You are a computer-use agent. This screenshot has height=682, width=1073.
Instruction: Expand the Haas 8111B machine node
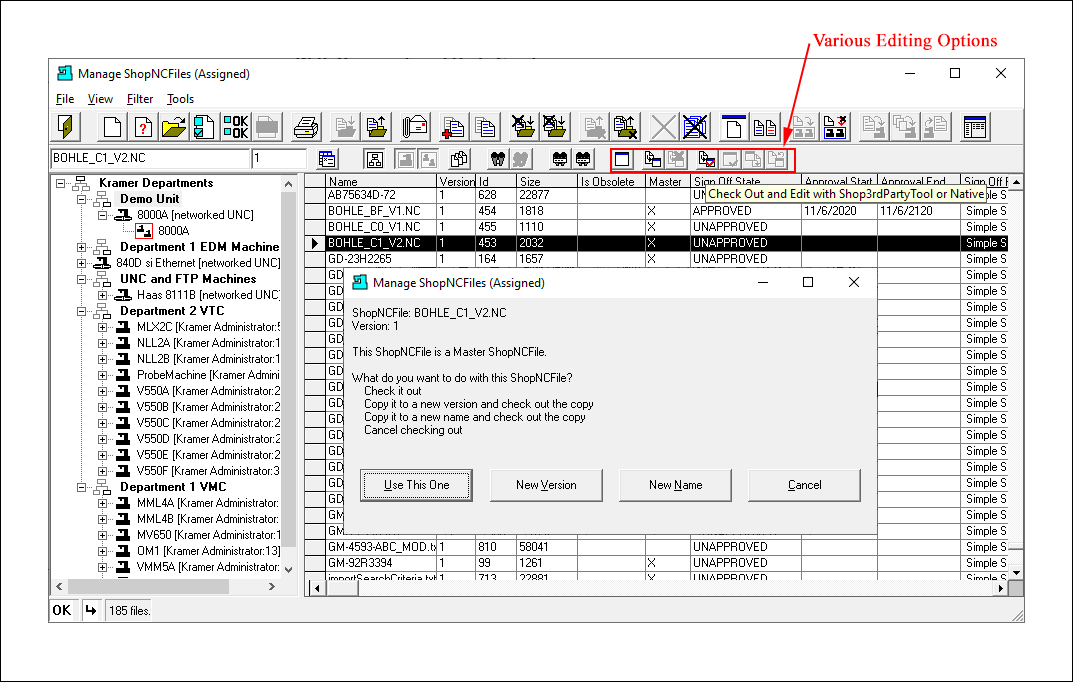102,296
